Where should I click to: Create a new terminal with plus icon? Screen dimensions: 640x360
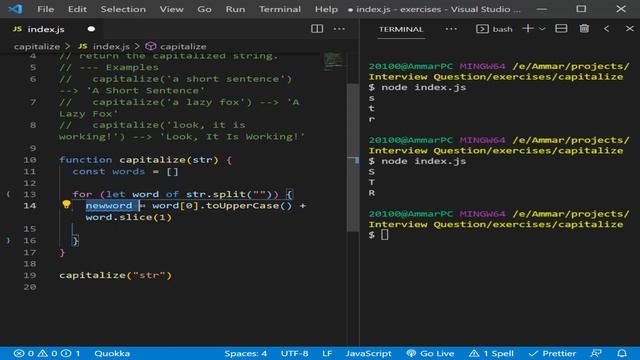point(528,29)
